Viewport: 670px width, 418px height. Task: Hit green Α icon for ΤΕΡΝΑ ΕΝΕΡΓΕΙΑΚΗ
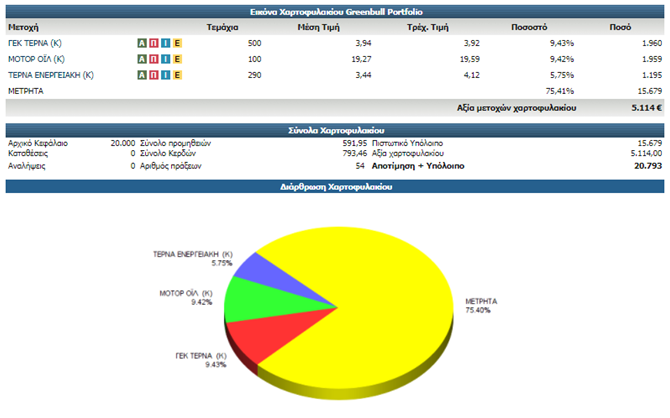(x=141, y=75)
